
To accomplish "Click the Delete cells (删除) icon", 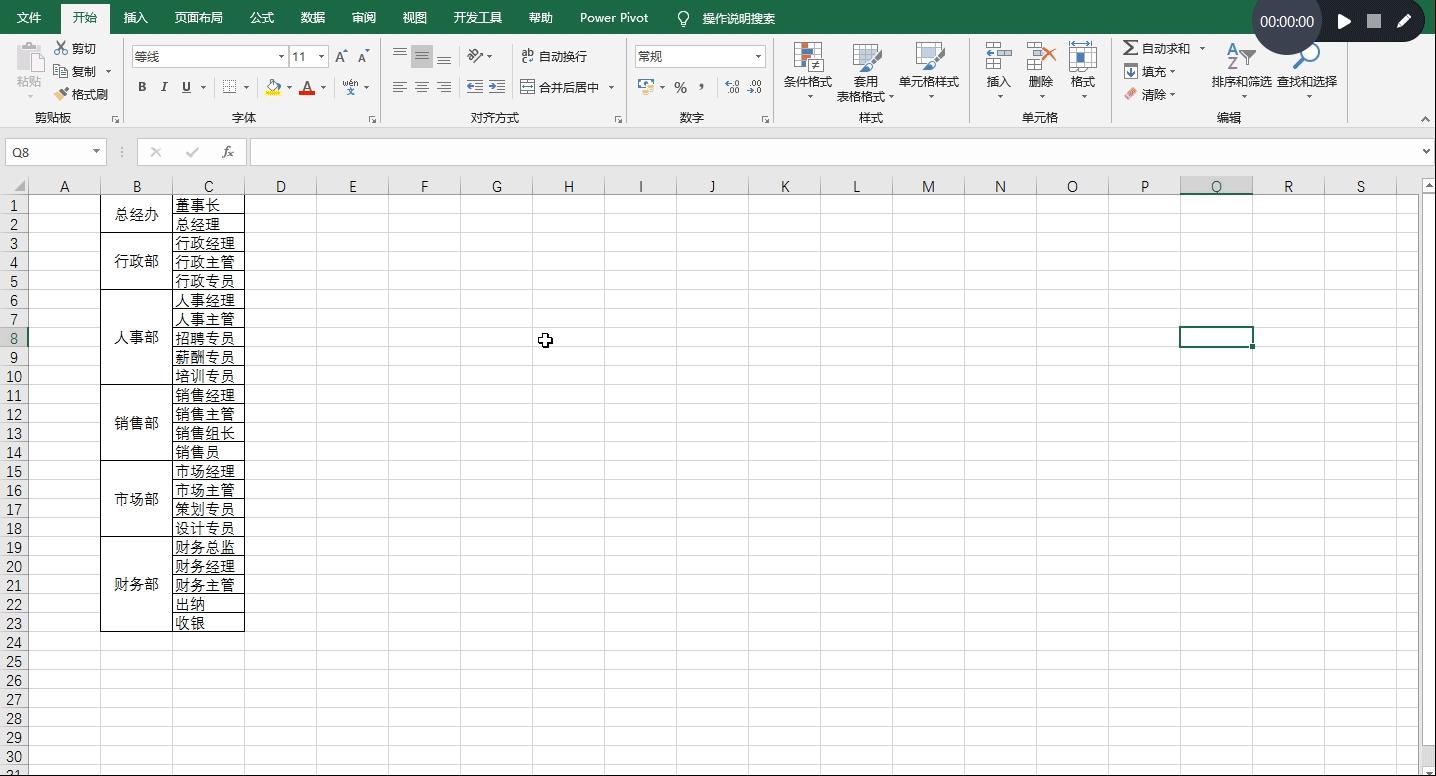I will (x=1041, y=56).
